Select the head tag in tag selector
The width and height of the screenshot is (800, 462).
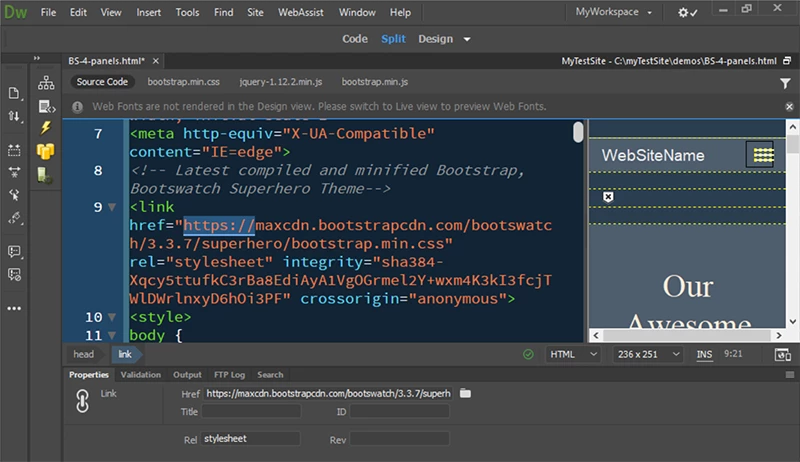[x=84, y=354]
